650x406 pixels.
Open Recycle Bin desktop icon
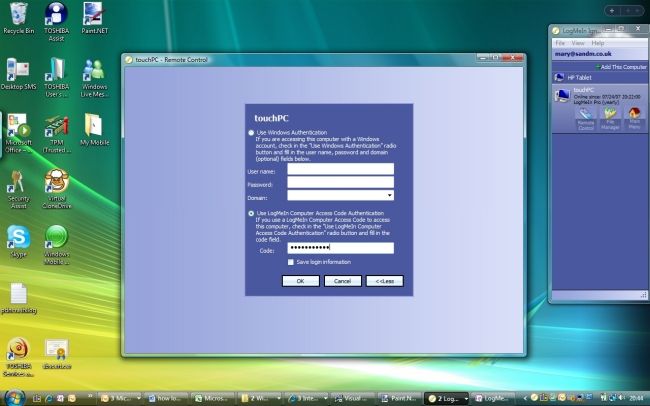(x=18, y=18)
